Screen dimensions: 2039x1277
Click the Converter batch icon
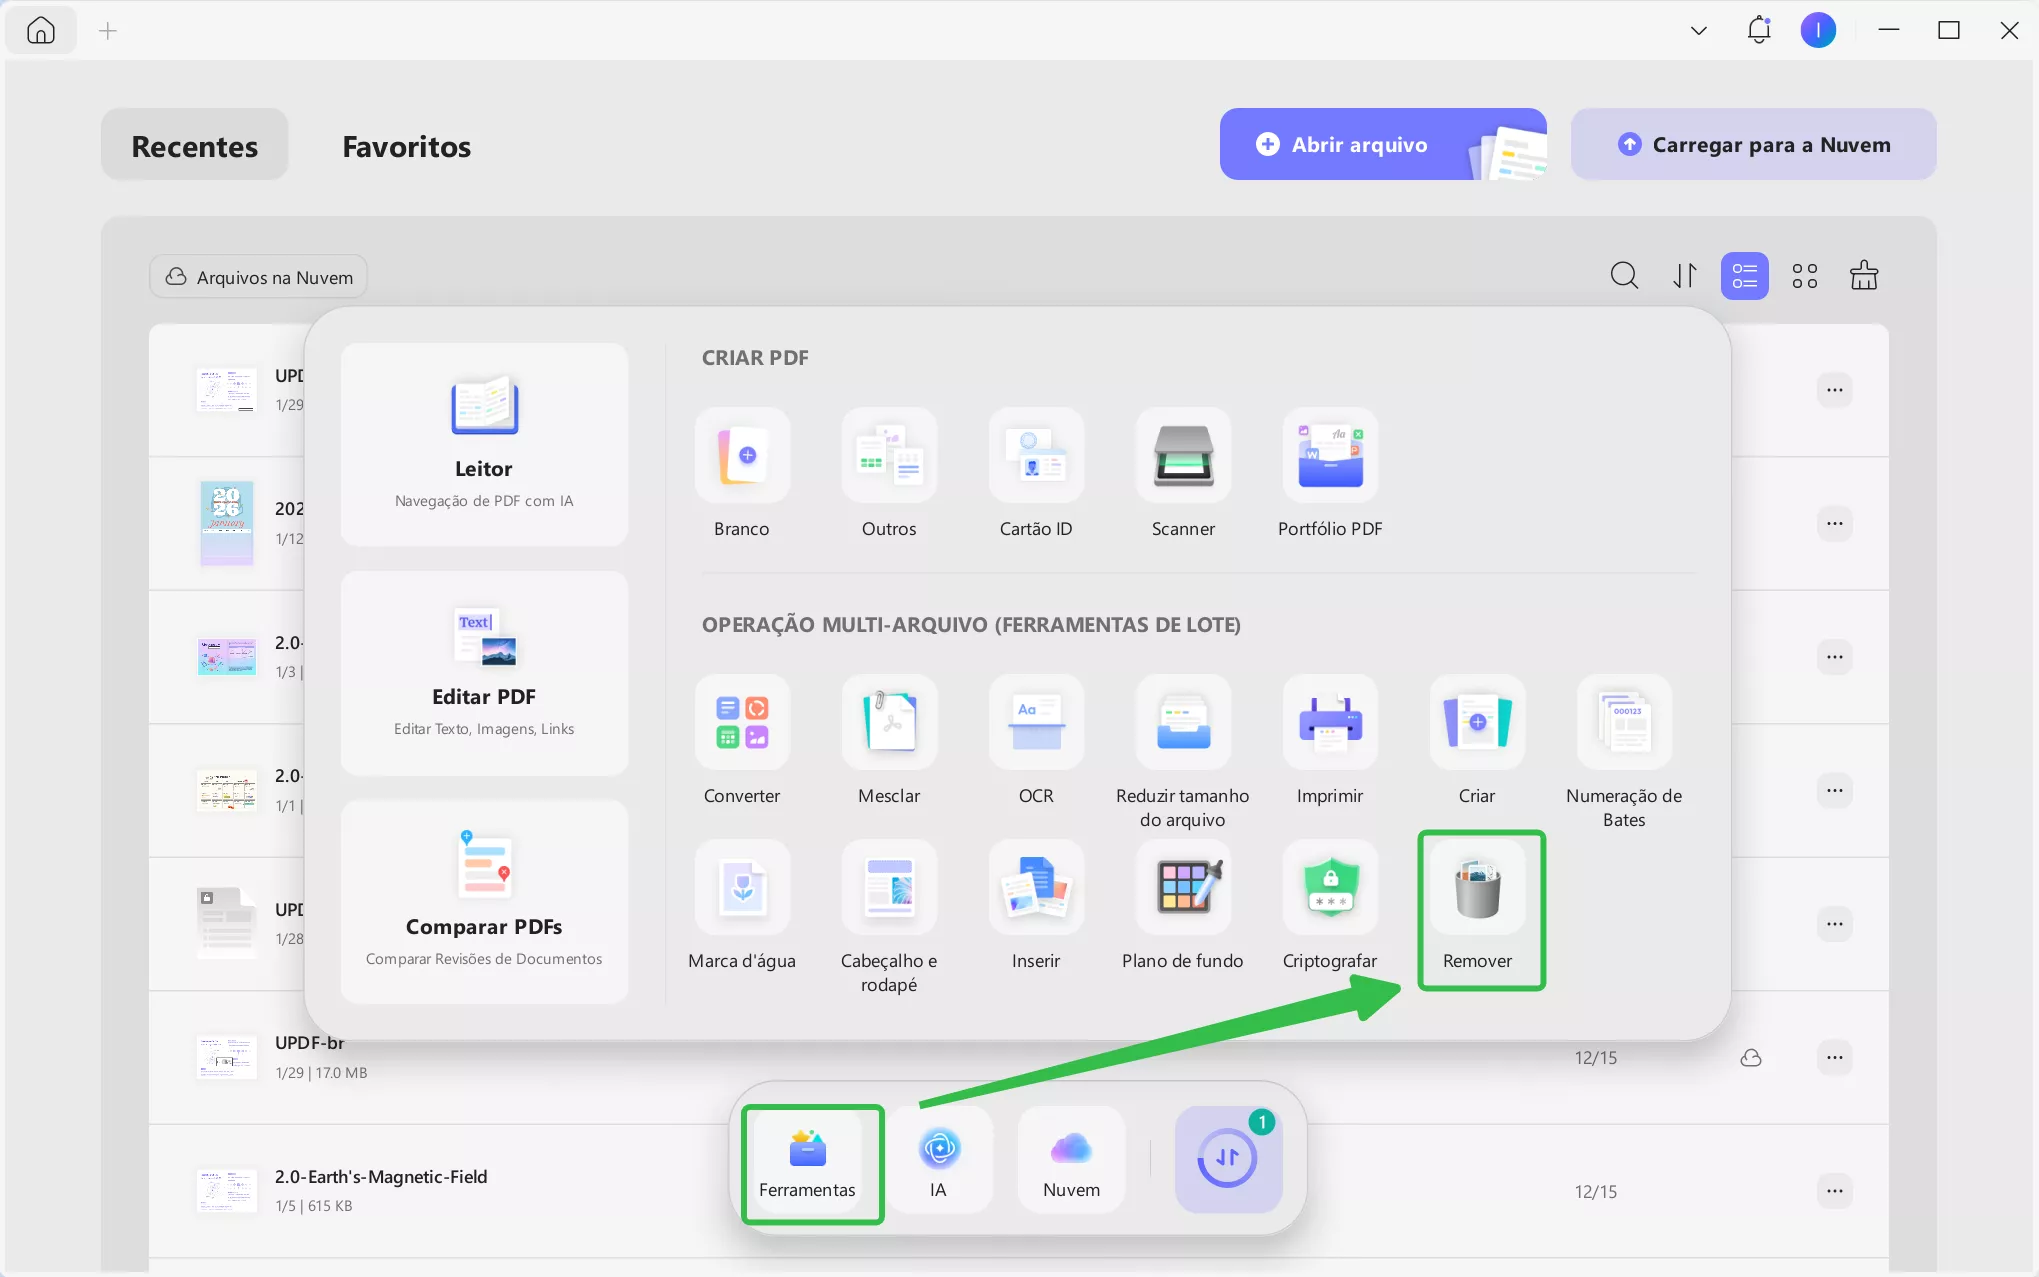[742, 723]
